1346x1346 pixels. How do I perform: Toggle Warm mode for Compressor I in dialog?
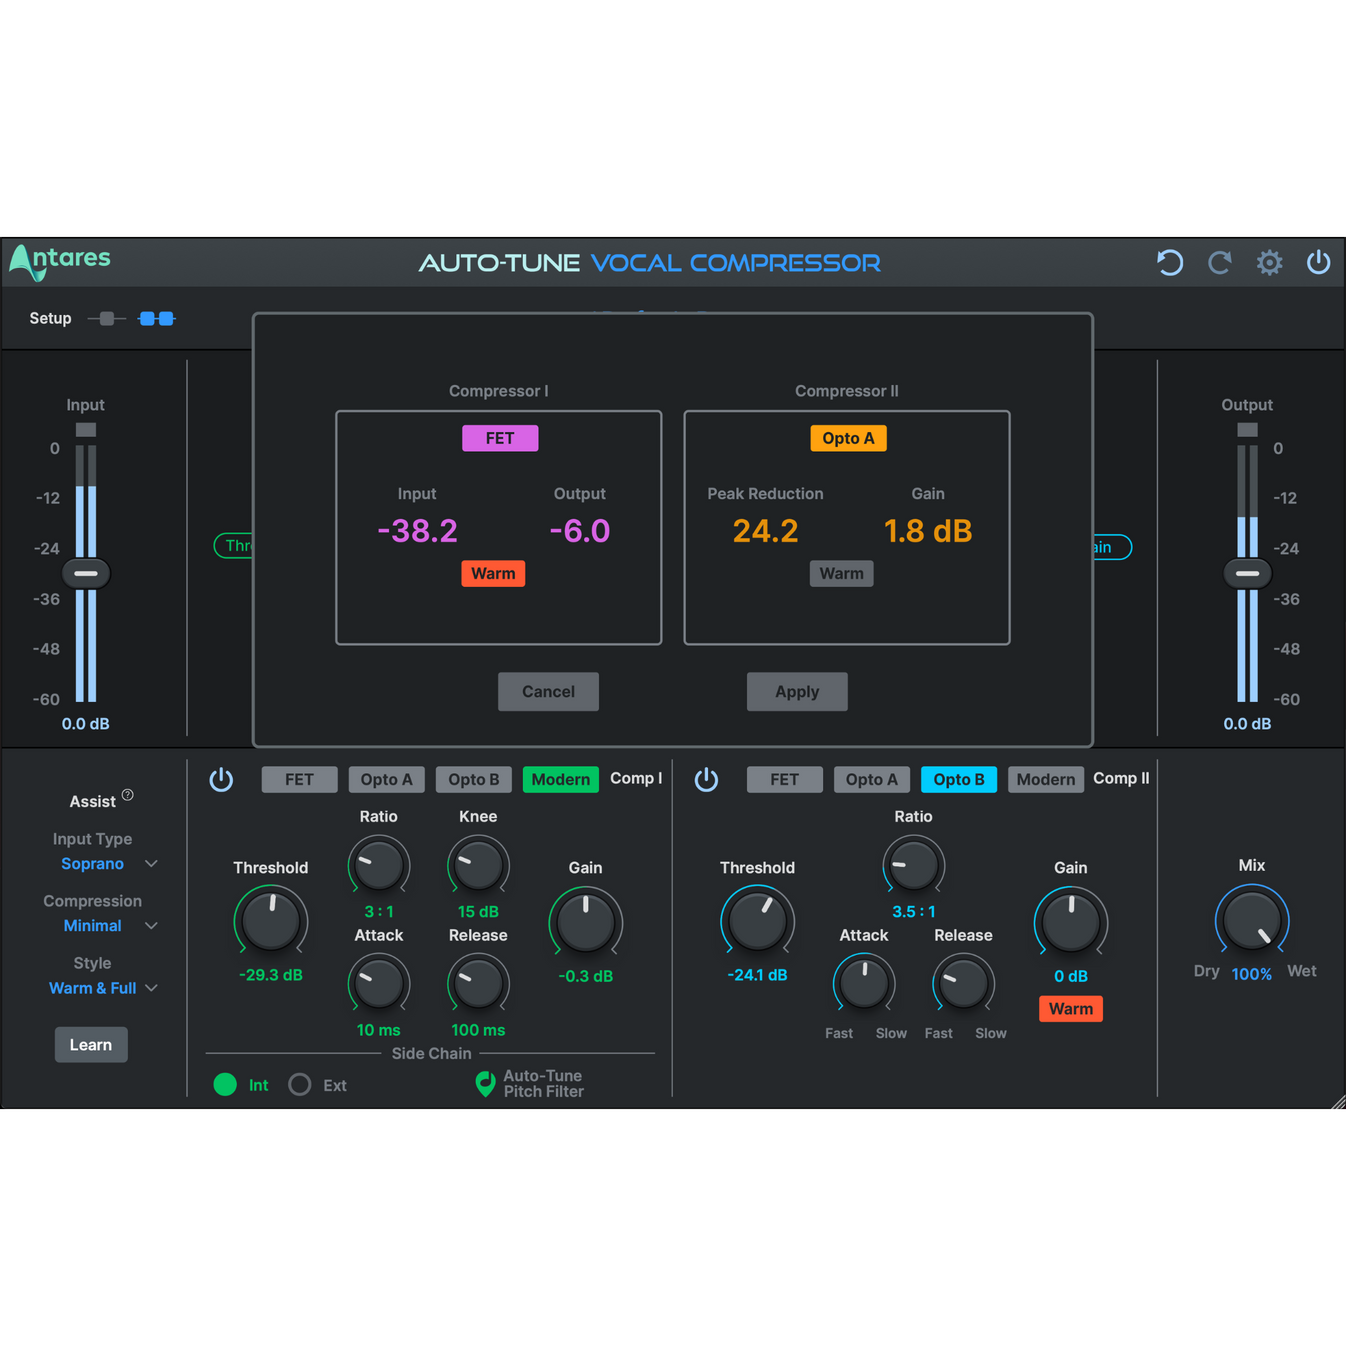pos(493,573)
